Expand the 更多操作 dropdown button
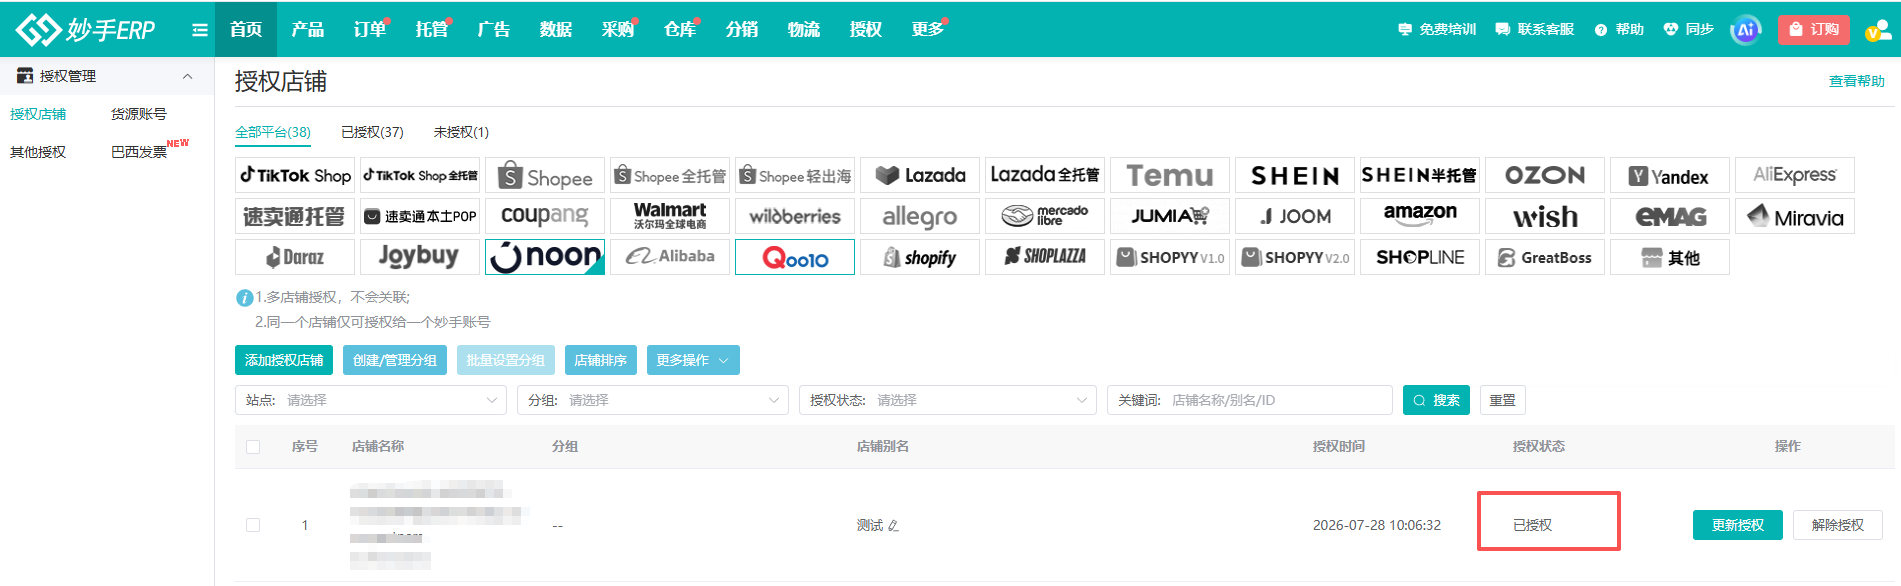 click(x=693, y=360)
